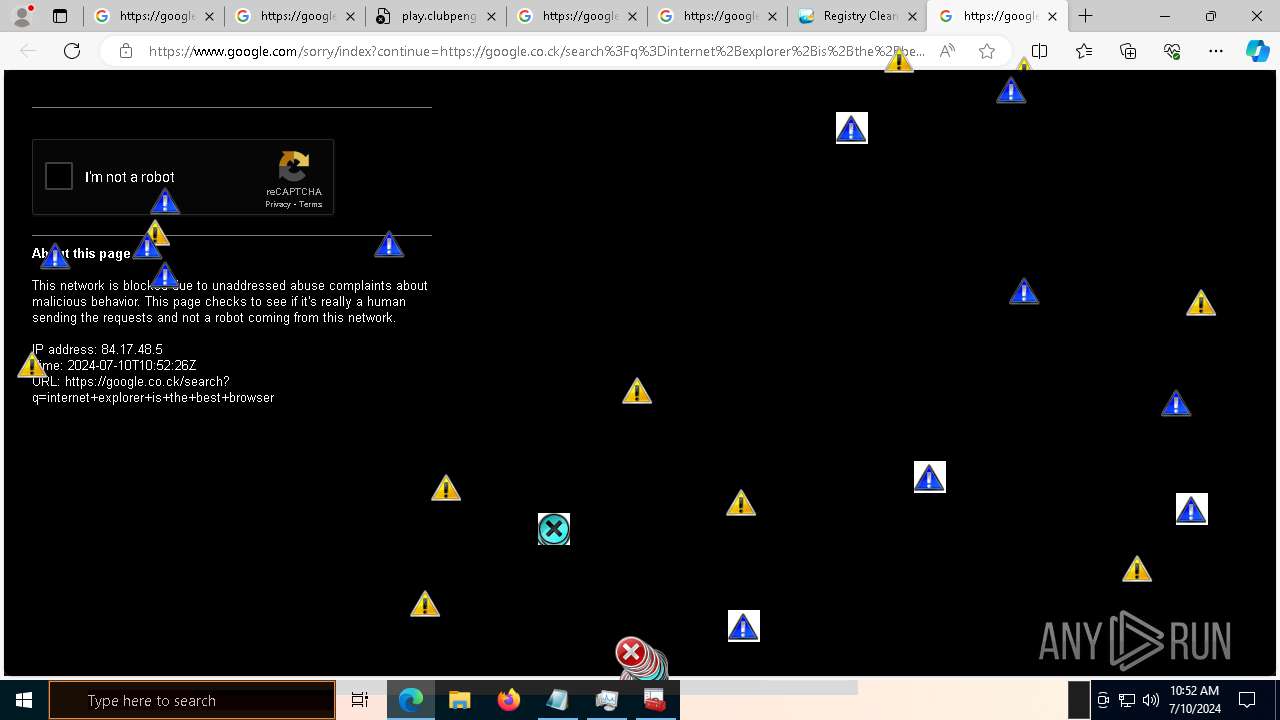Open Firefox from taskbar
The height and width of the screenshot is (720, 1280).
[509, 700]
